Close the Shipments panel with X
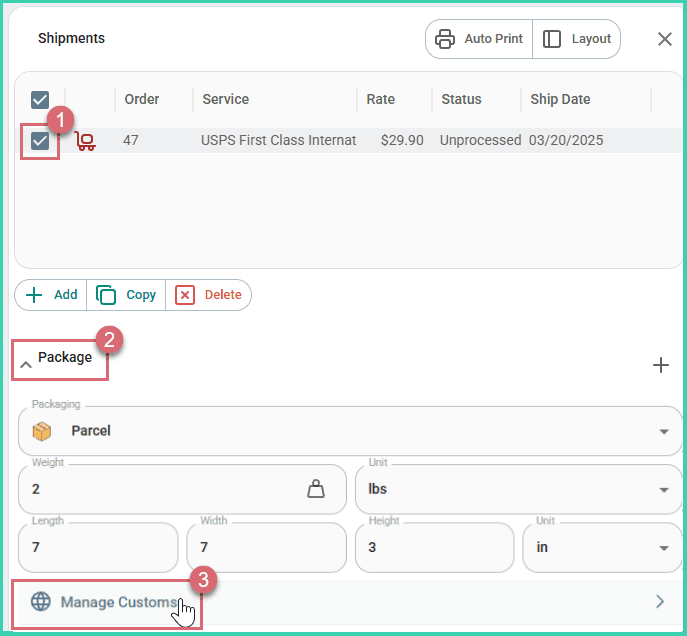Image resolution: width=687 pixels, height=636 pixels. tap(664, 39)
